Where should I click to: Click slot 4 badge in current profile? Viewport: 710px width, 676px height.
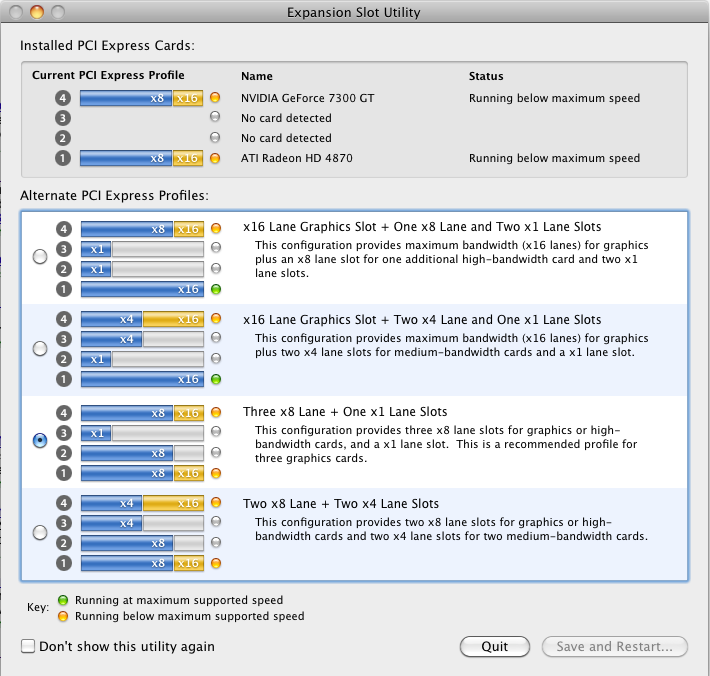pyautogui.click(x=63, y=98)
